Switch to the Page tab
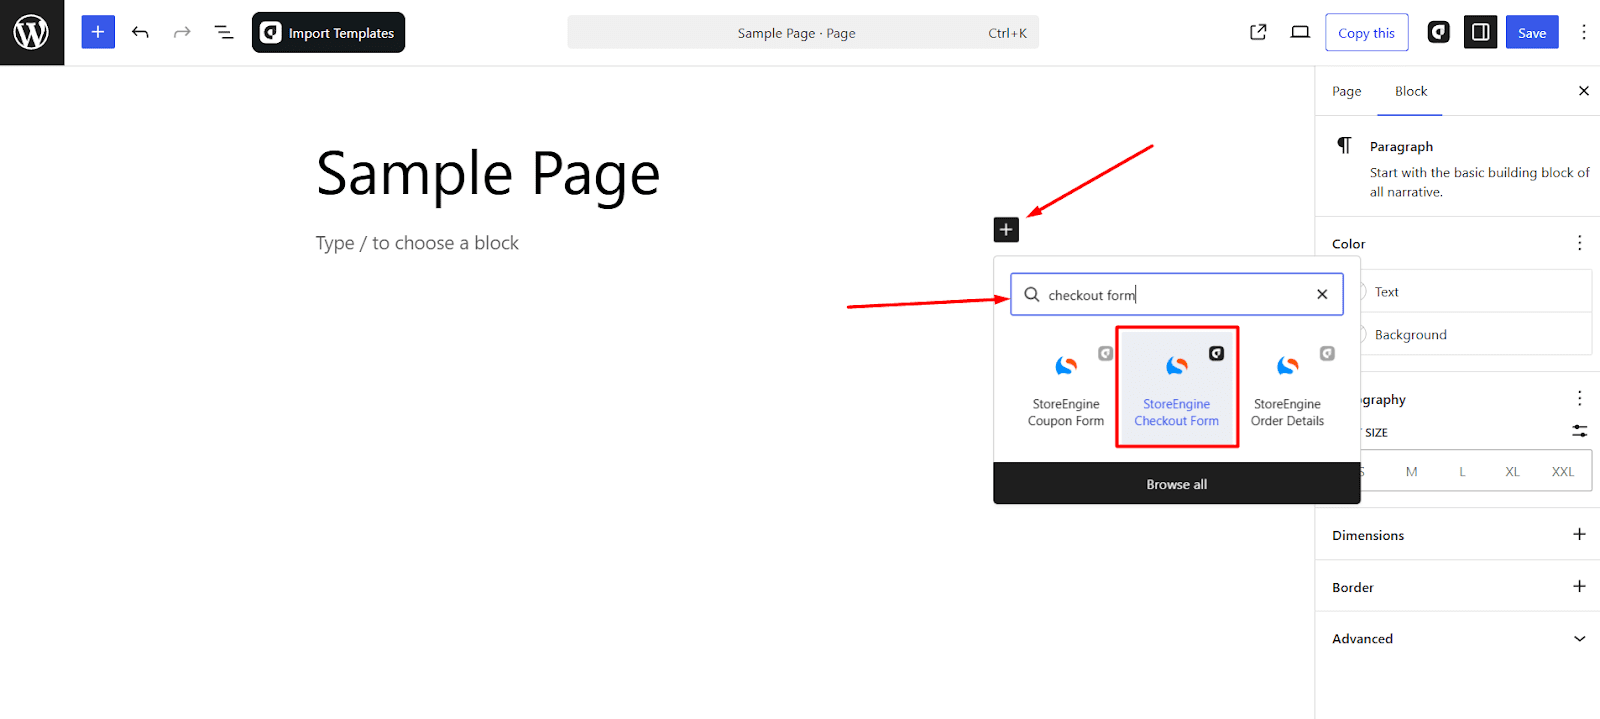Viewport: 1600px width, 719px height. pyautogui.click(x=1346, y=91)
